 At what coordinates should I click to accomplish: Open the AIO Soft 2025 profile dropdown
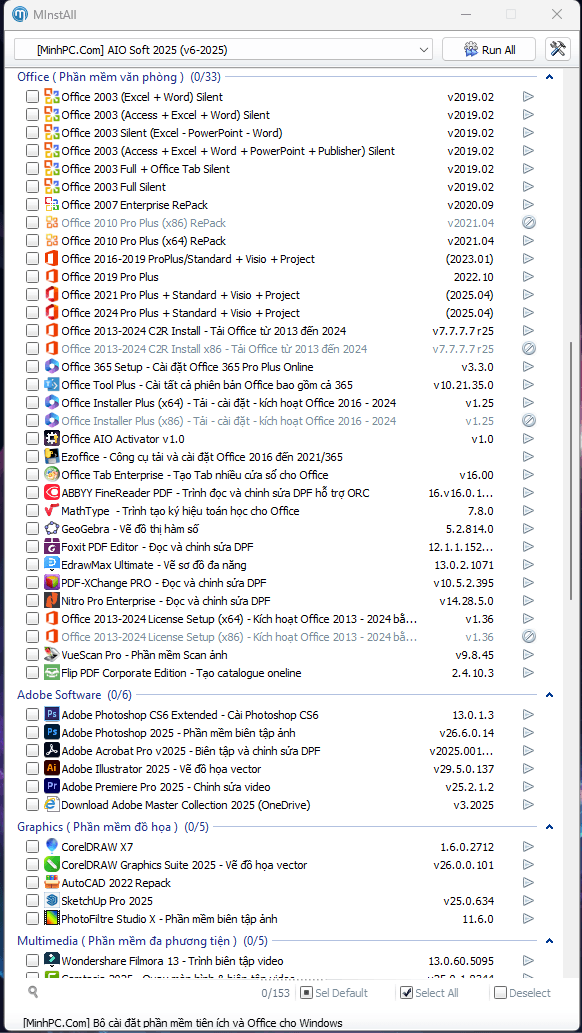223,49
